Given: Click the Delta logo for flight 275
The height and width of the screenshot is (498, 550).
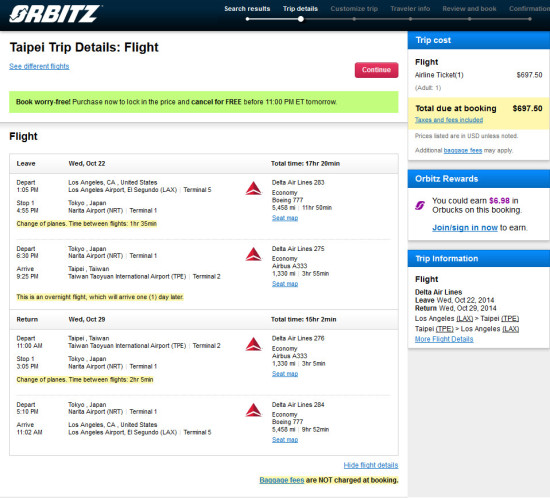Looking at the screenshot, I should coord(253,254).
